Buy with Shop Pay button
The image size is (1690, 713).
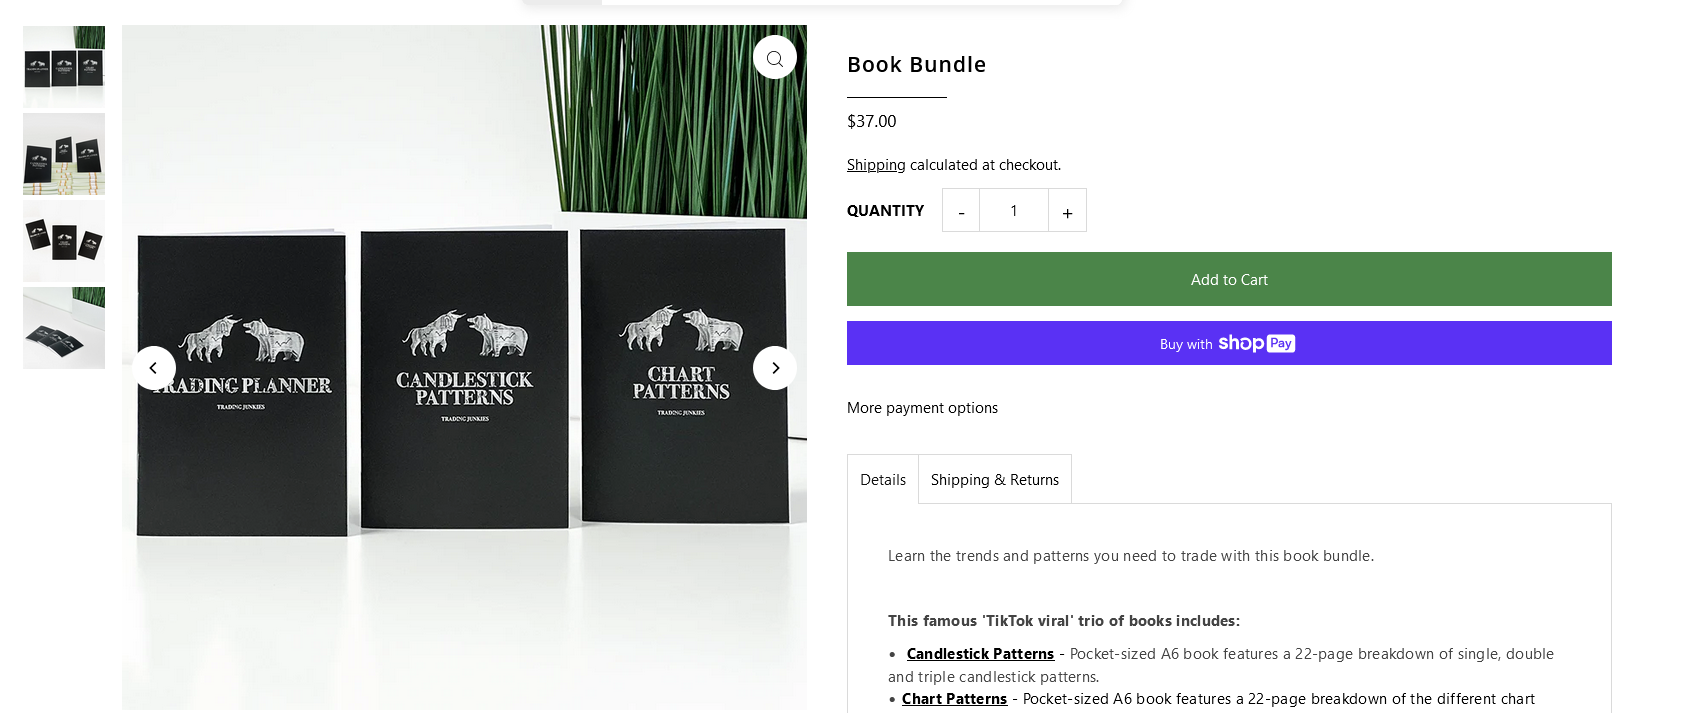(x=1229, y=343)
